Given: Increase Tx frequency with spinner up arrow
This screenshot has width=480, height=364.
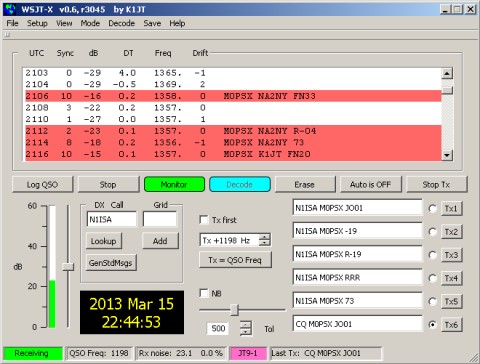Looking at the screenshot, I should [265, 237].
